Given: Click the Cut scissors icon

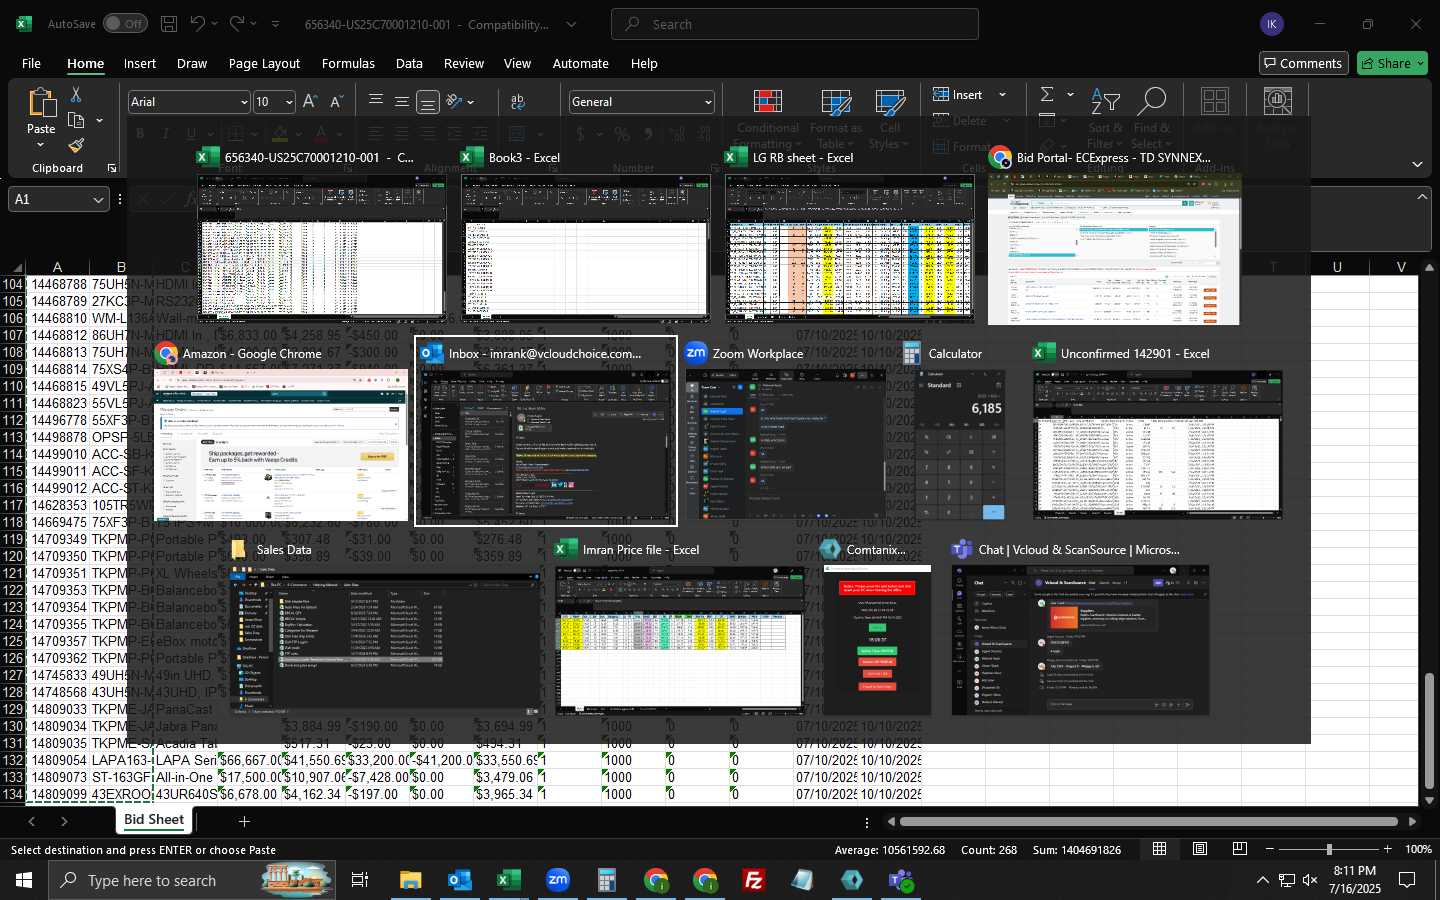Looking at the screenshot, I should (76, 94).
